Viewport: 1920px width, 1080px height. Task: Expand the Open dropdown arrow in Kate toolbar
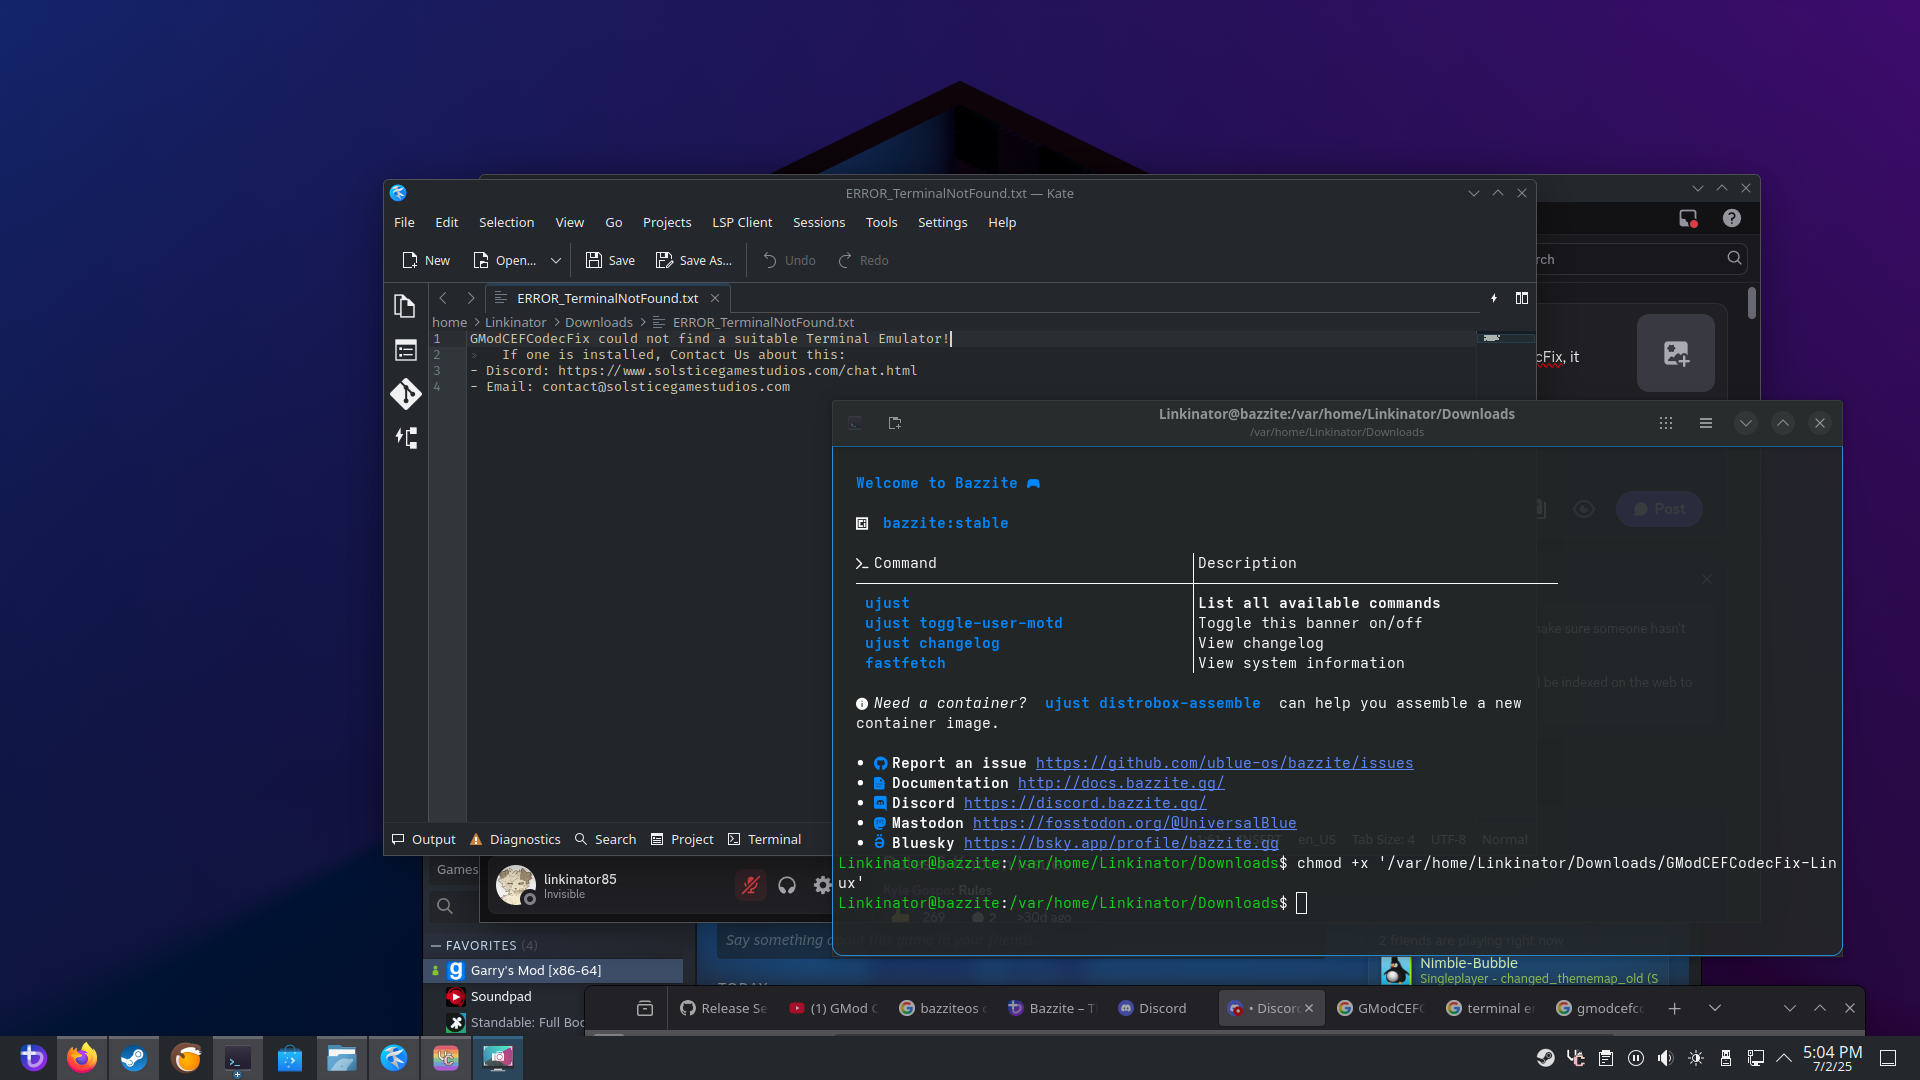tap(556, 260)
